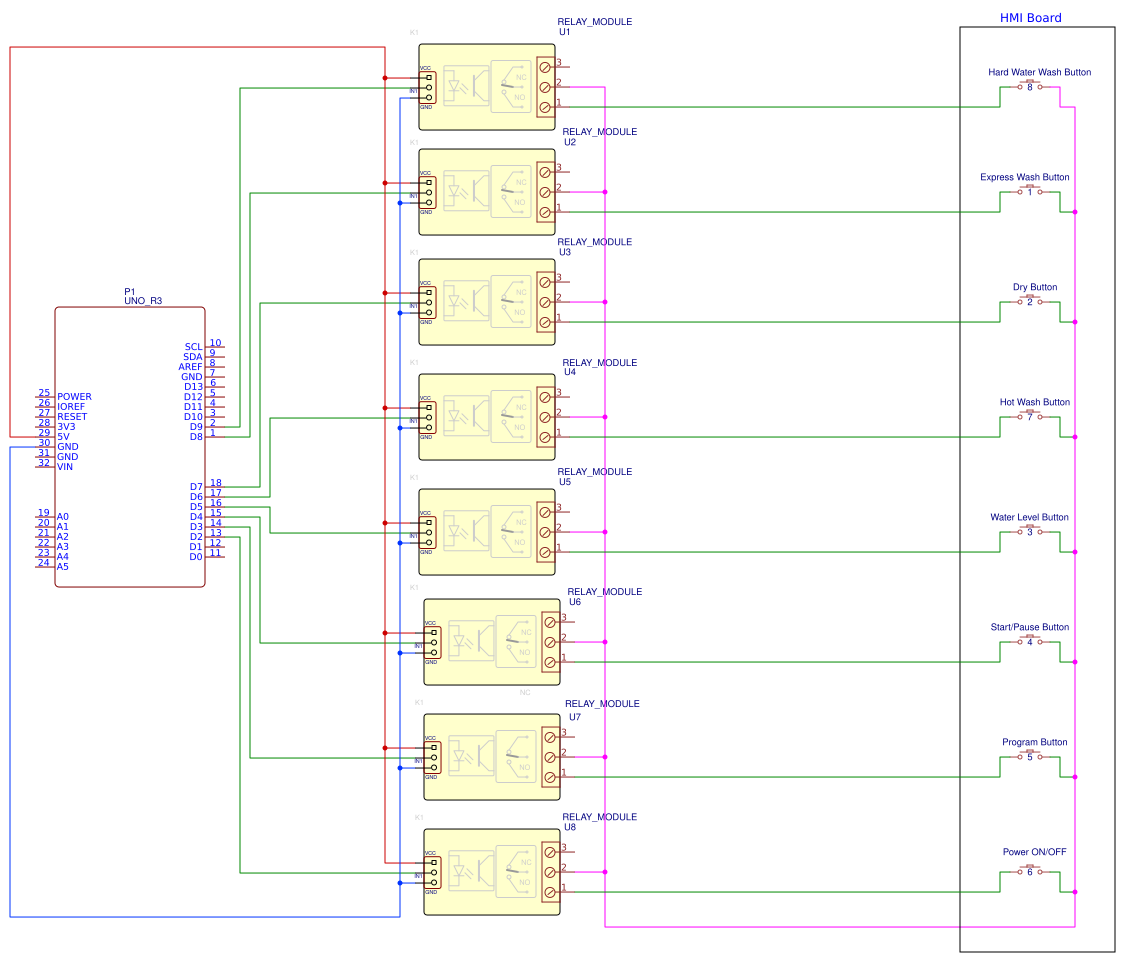Click the Dry Button switch symbol
This screenshot has width=1125, height=962.
pyautogui.click(x=1030, y=301)
